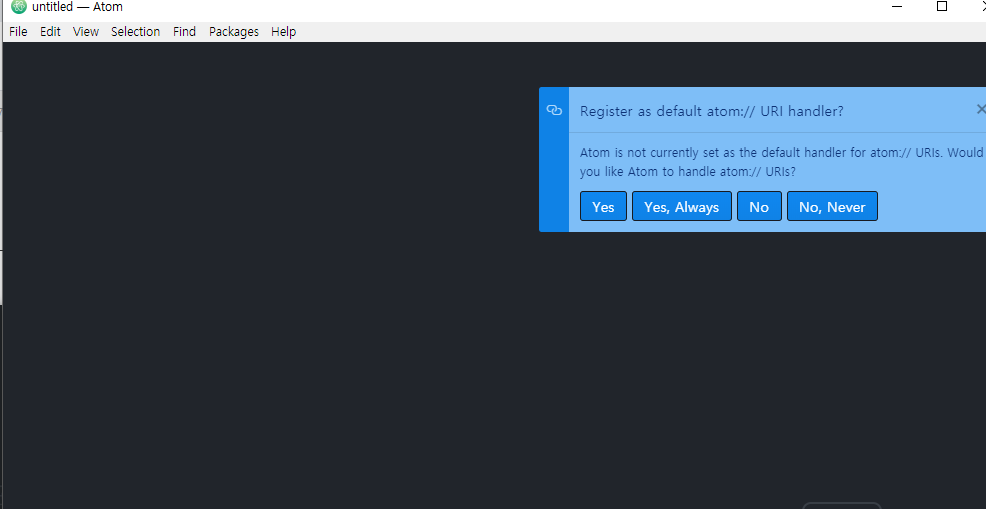This screenshot has width=986, height=509.
Task: Open the File menu
Action: pyautogui.click(x=18, y=31)
